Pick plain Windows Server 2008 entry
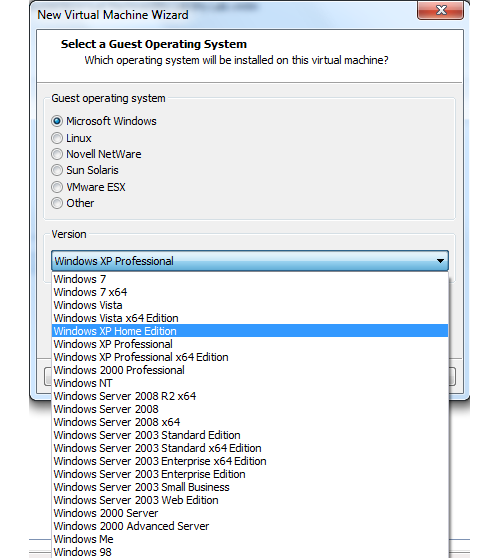The width and height of the screenshot is (500, 558). coord(250,409)
